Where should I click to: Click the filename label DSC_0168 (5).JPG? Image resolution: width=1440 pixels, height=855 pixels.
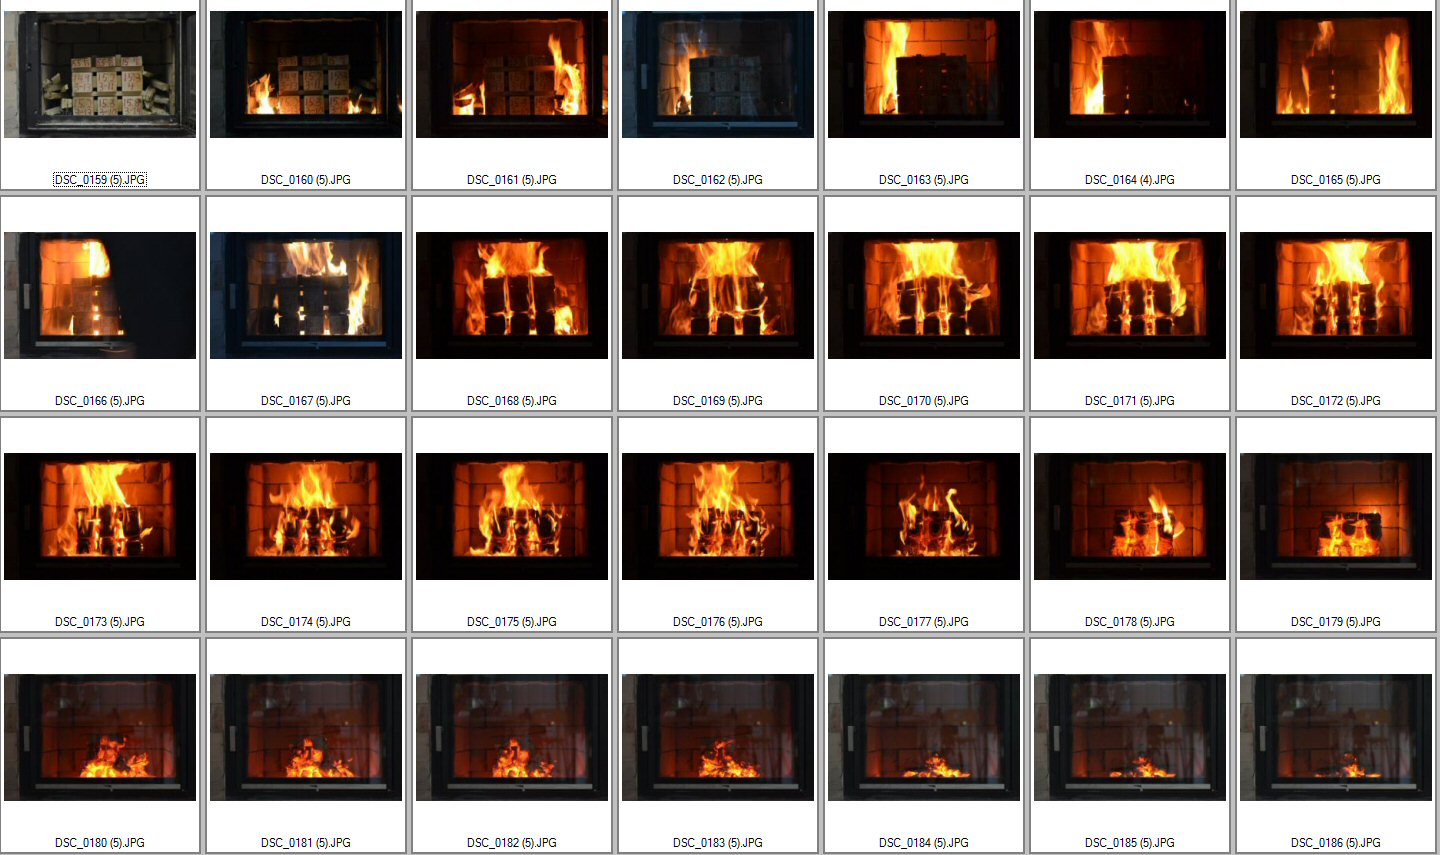[x=512, y=401]
